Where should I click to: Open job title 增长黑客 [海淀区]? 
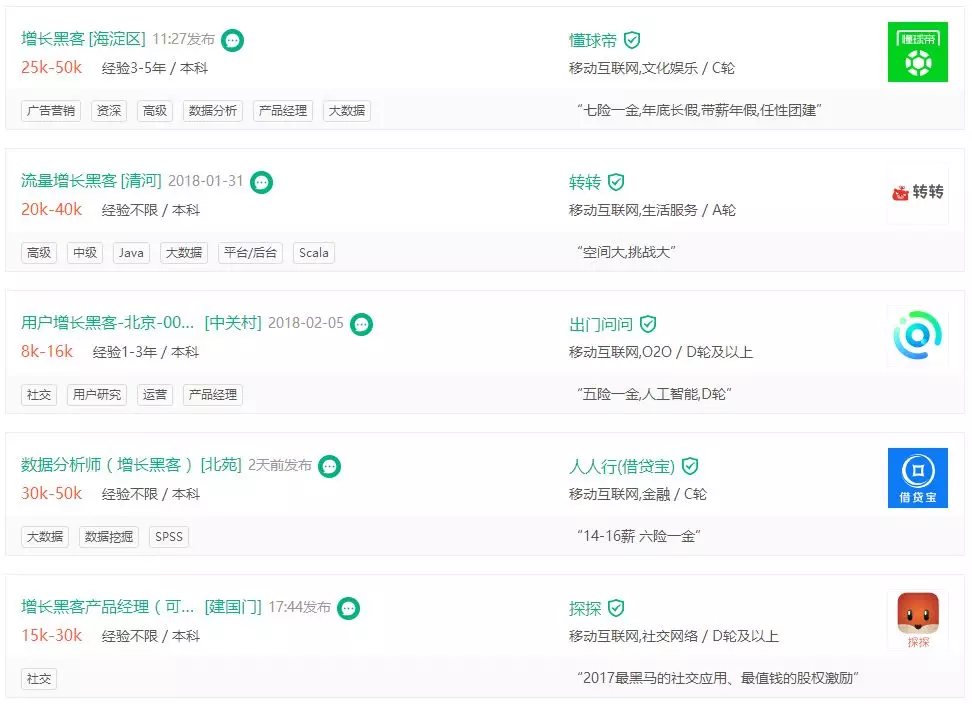pos(83,39)
